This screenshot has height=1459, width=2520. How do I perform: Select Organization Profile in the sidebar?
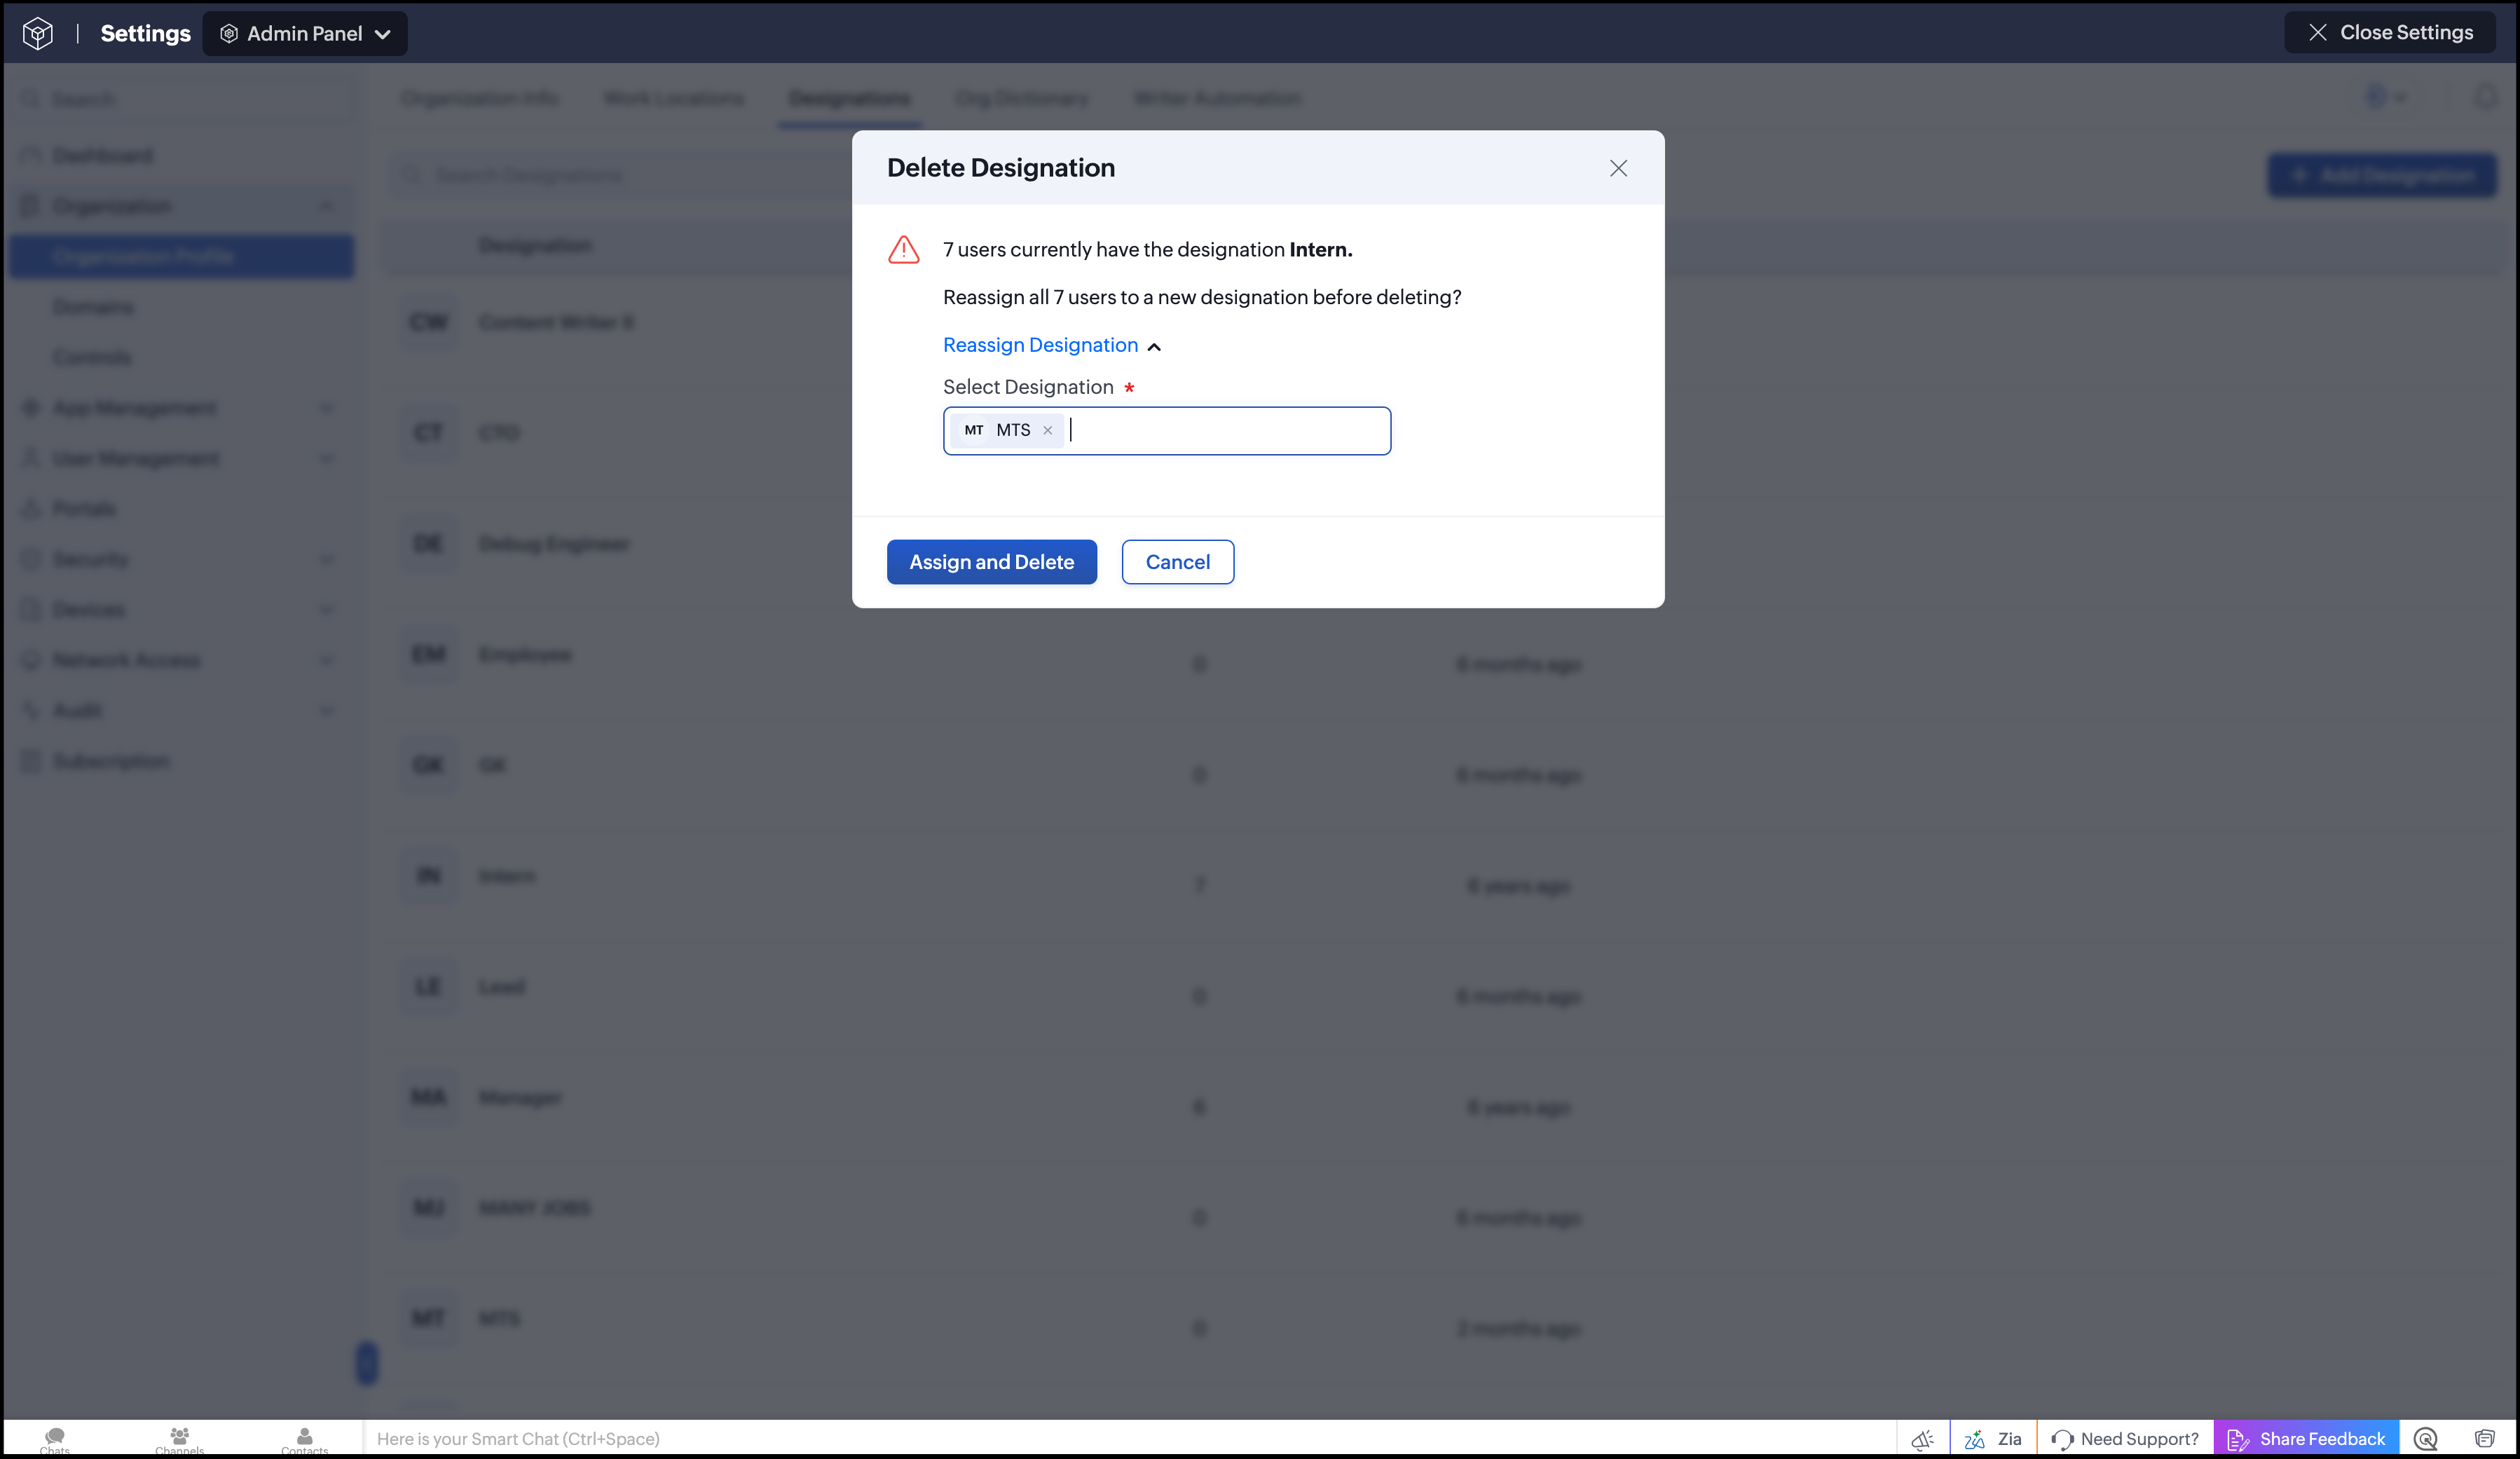pos(181,256)
